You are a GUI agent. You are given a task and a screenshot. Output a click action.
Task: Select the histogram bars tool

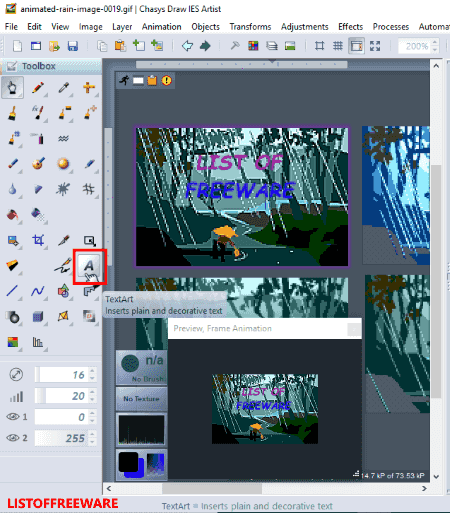(38, 342)
